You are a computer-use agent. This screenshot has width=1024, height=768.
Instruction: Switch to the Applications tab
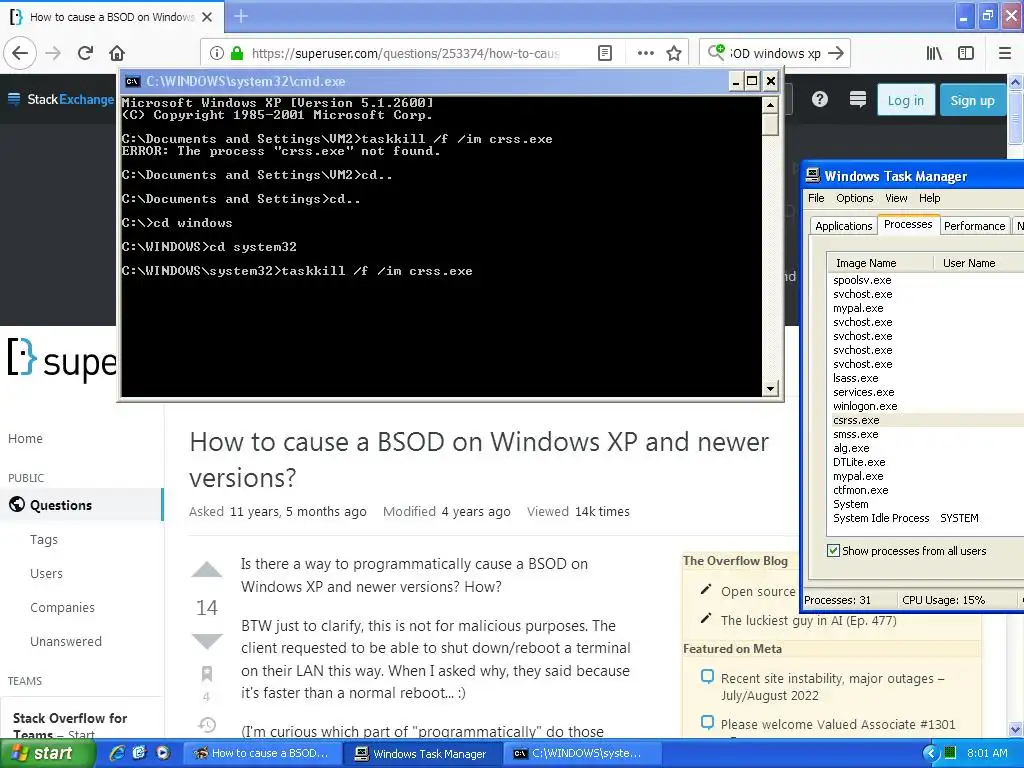843,226
